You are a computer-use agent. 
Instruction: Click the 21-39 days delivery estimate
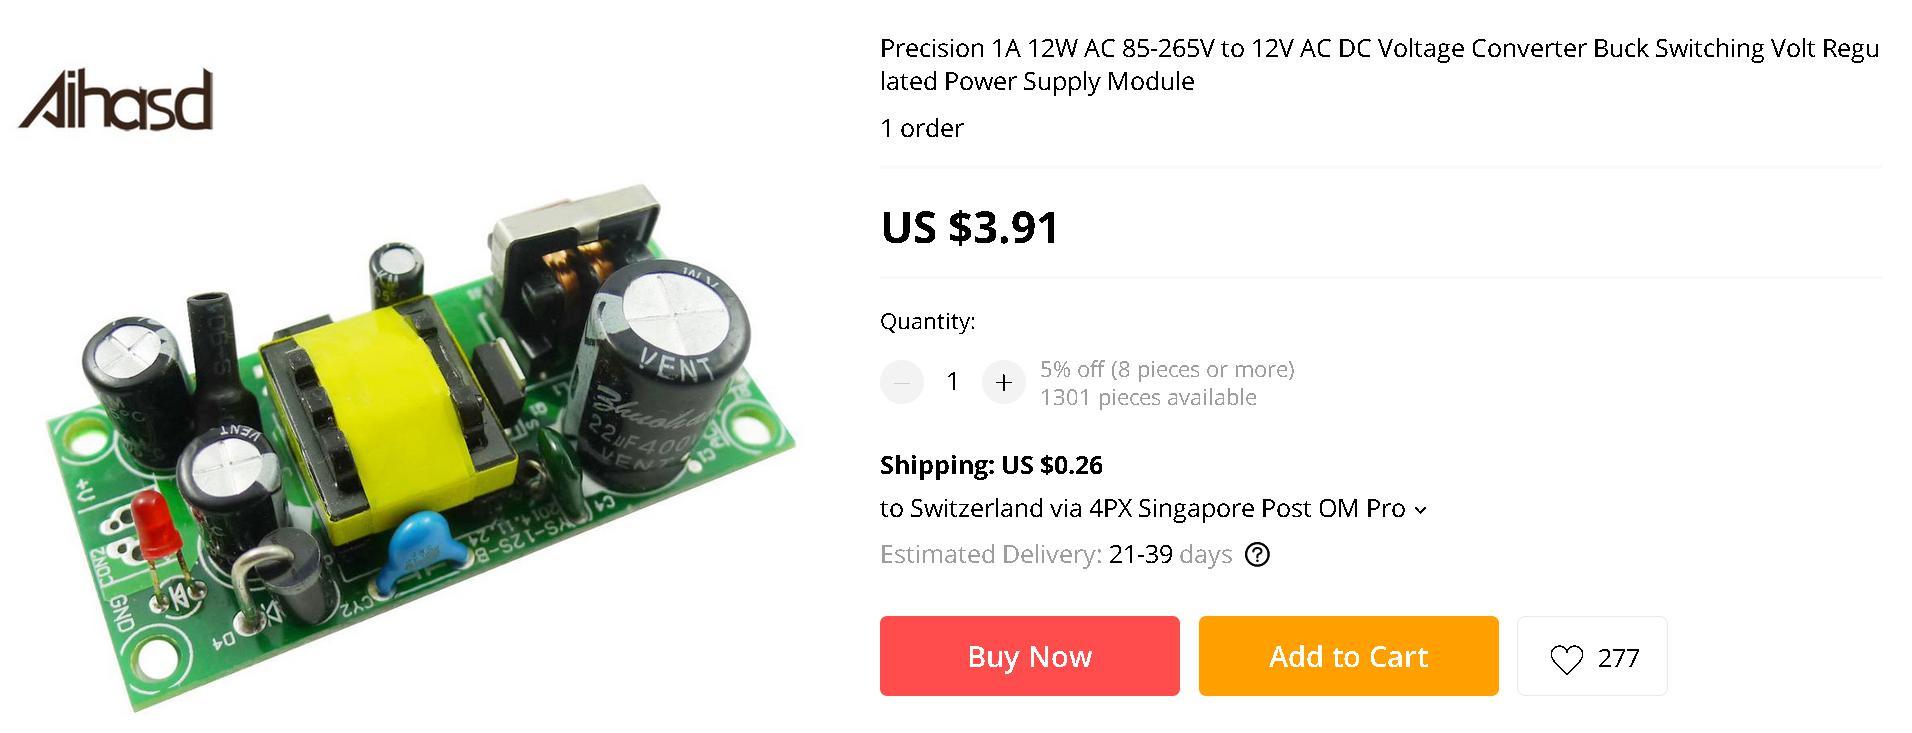click(x=1169, y=554)
